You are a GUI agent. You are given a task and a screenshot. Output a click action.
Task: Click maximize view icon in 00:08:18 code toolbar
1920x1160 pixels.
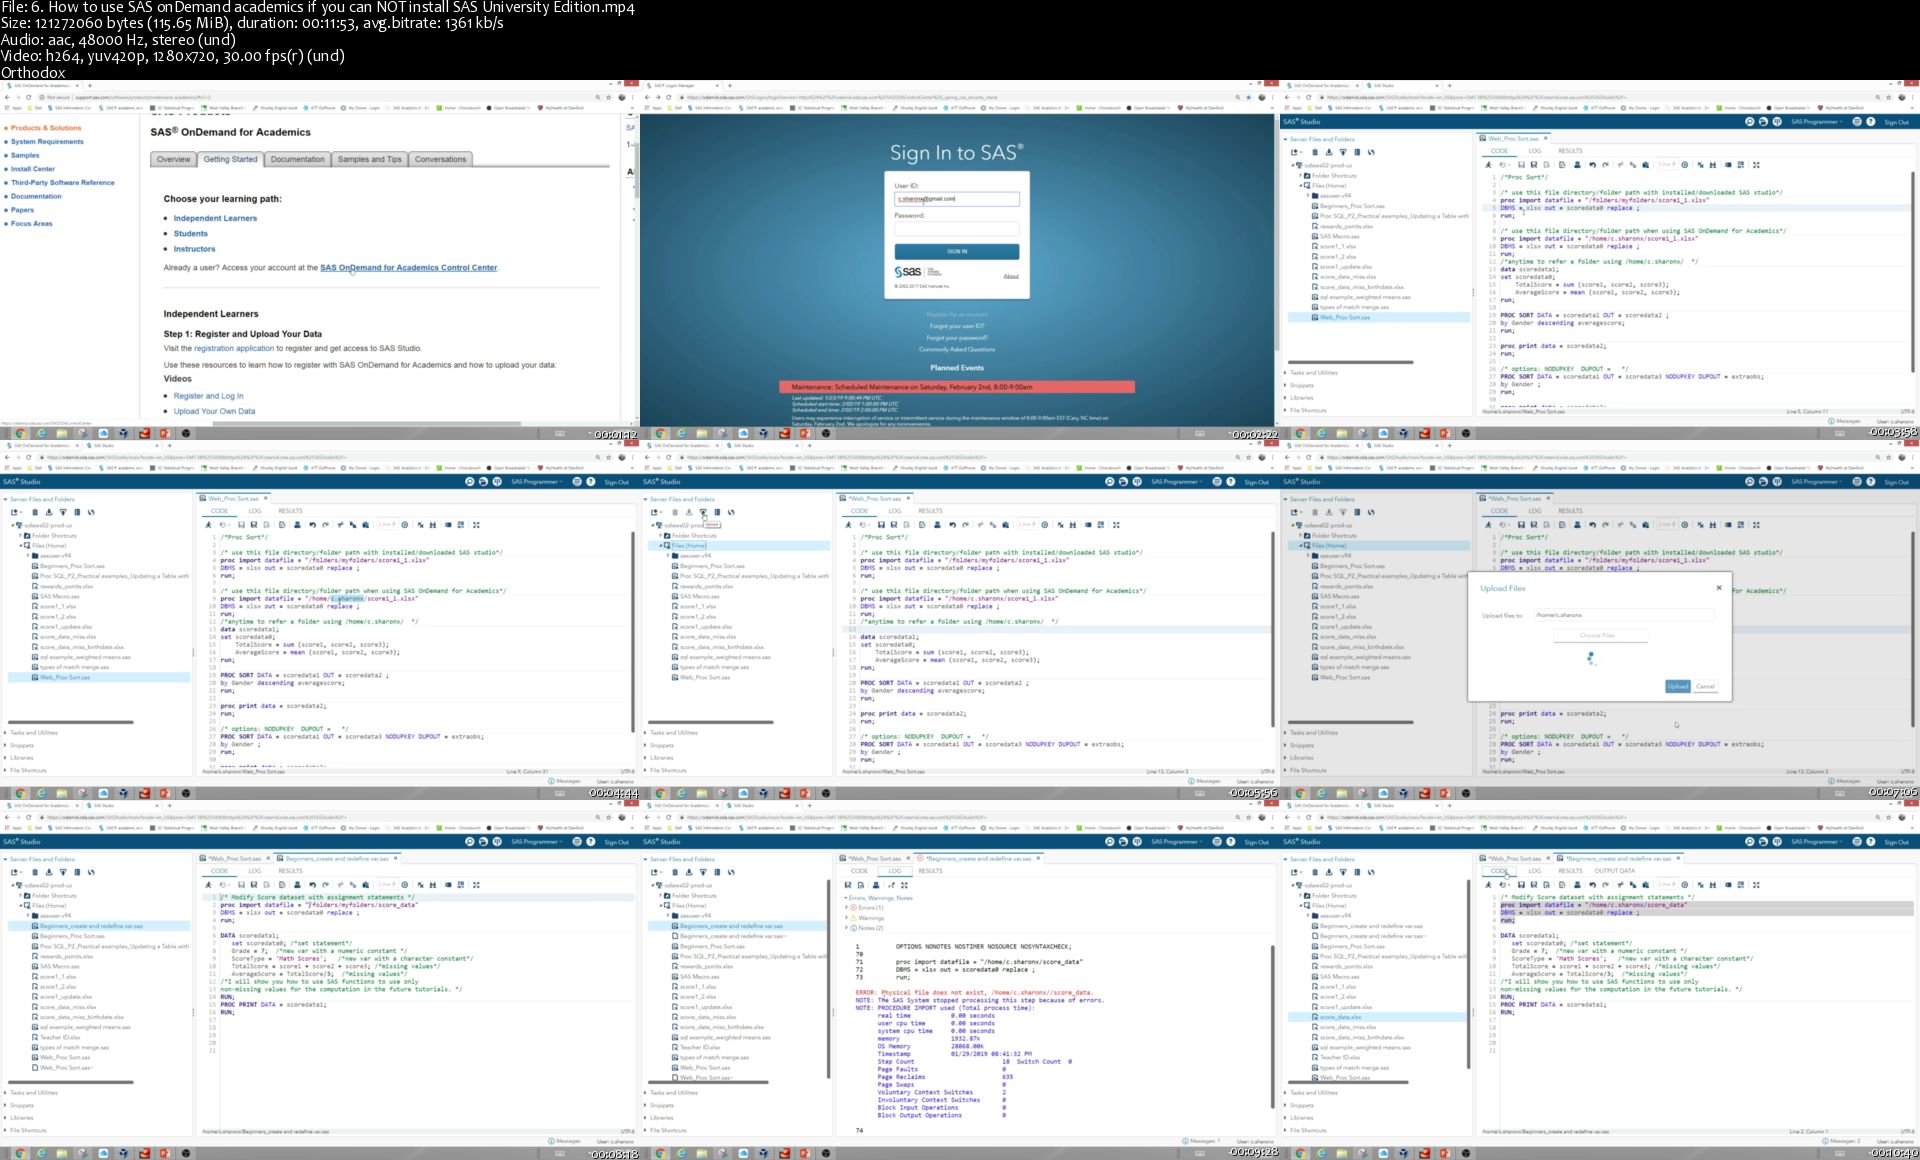(x=476, y=885)
